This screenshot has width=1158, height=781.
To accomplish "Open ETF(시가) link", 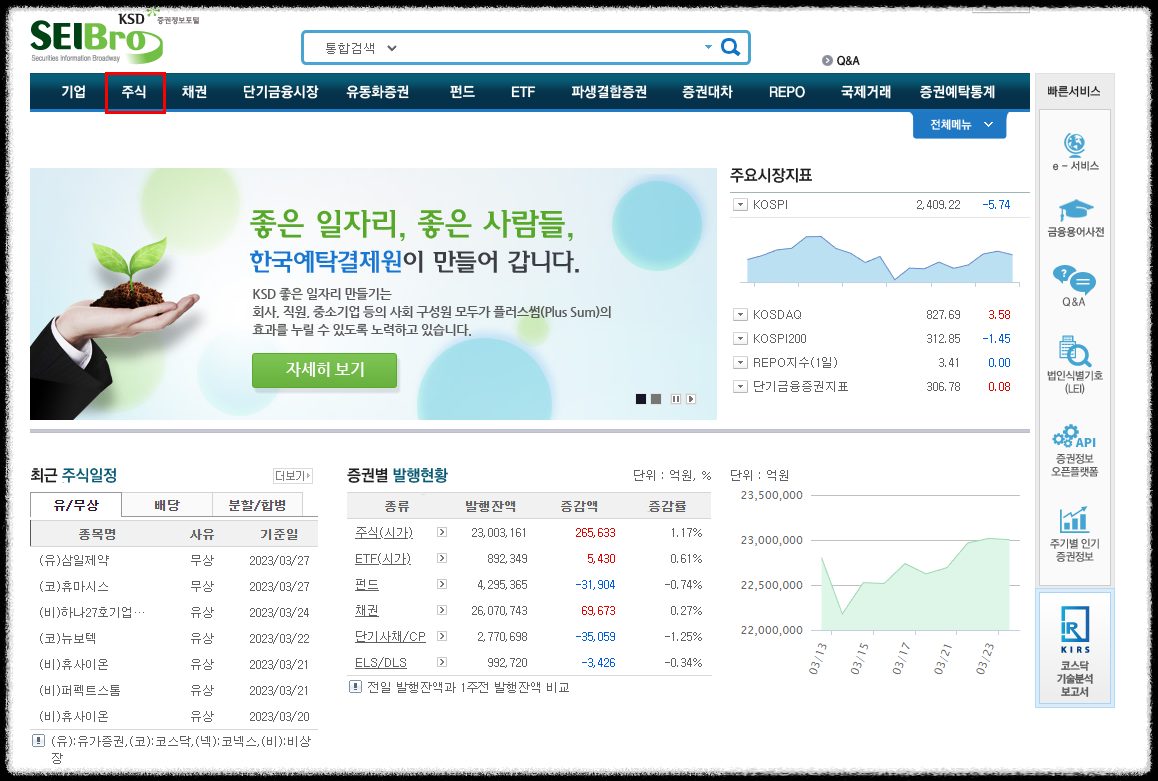I will pyautogui.click(x=383, y=558).
